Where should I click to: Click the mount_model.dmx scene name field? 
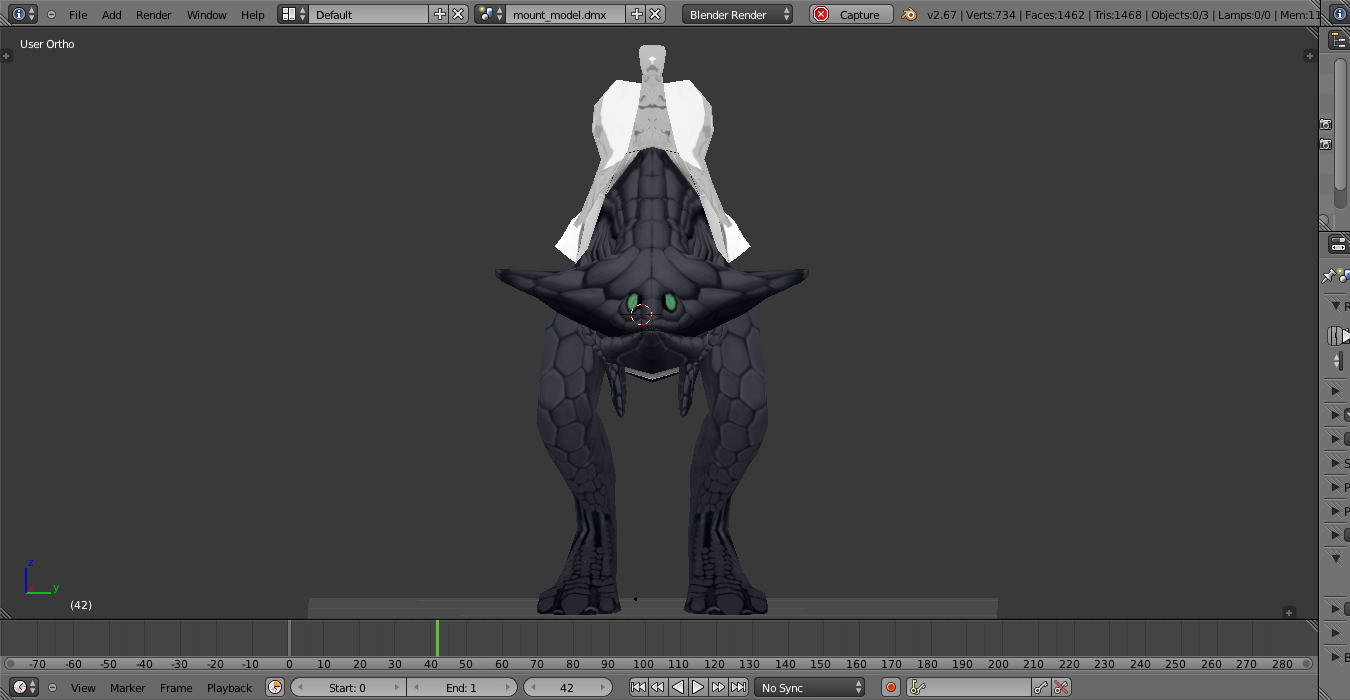[566, 14]
